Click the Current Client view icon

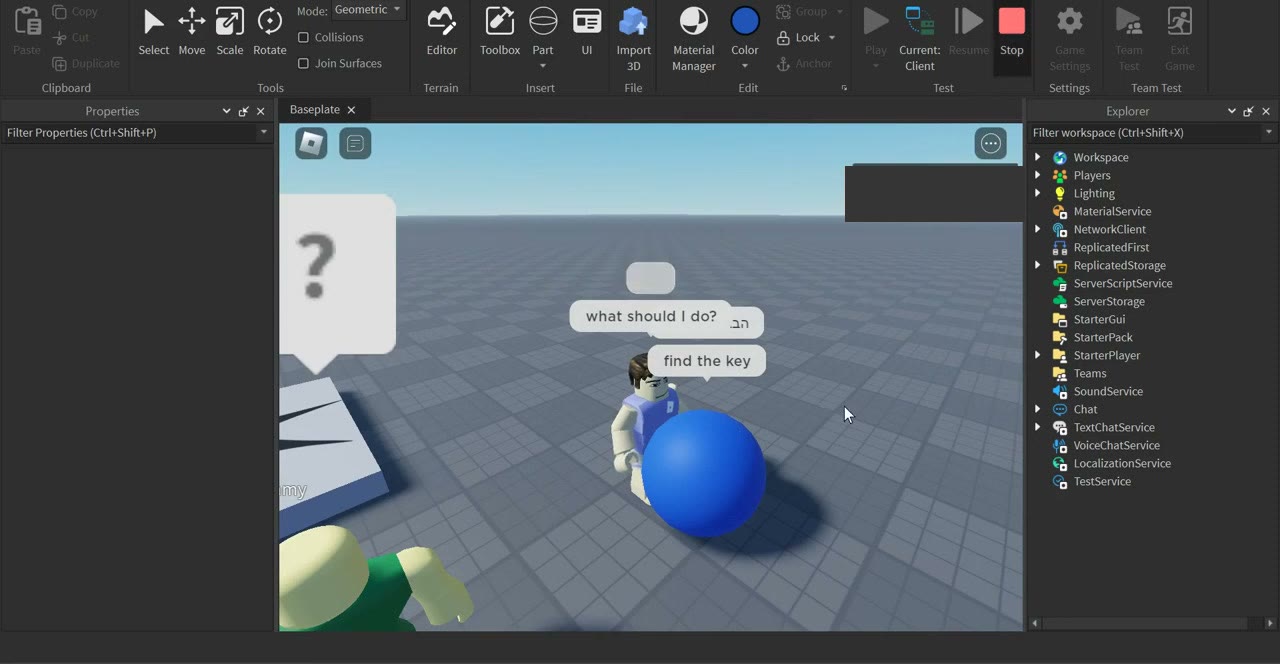[920, 21]
